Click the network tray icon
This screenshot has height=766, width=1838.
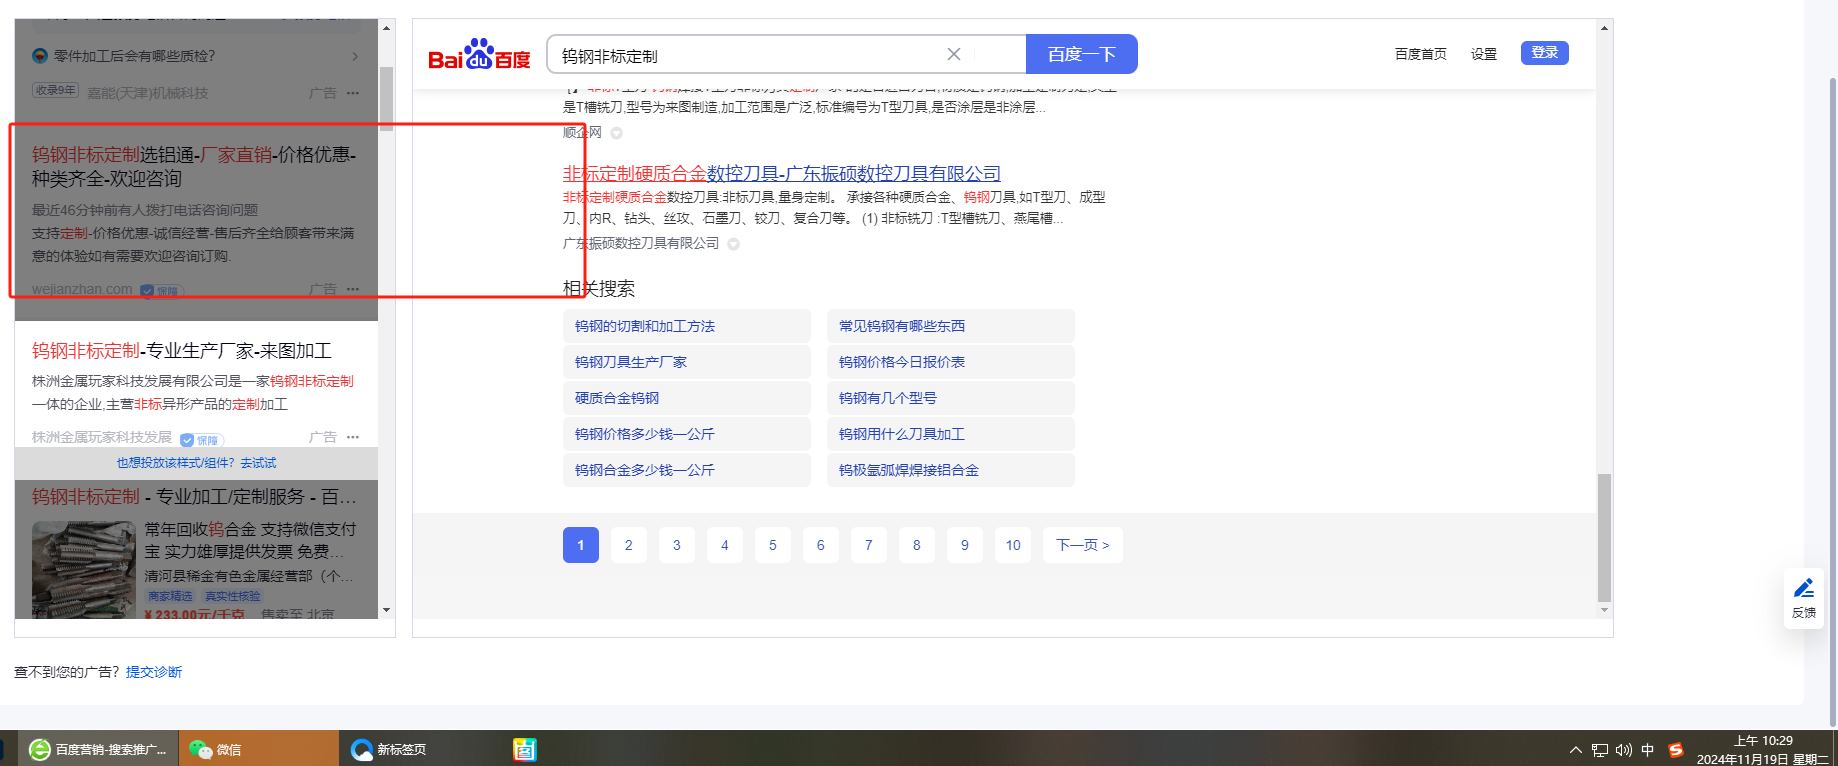1600,750
